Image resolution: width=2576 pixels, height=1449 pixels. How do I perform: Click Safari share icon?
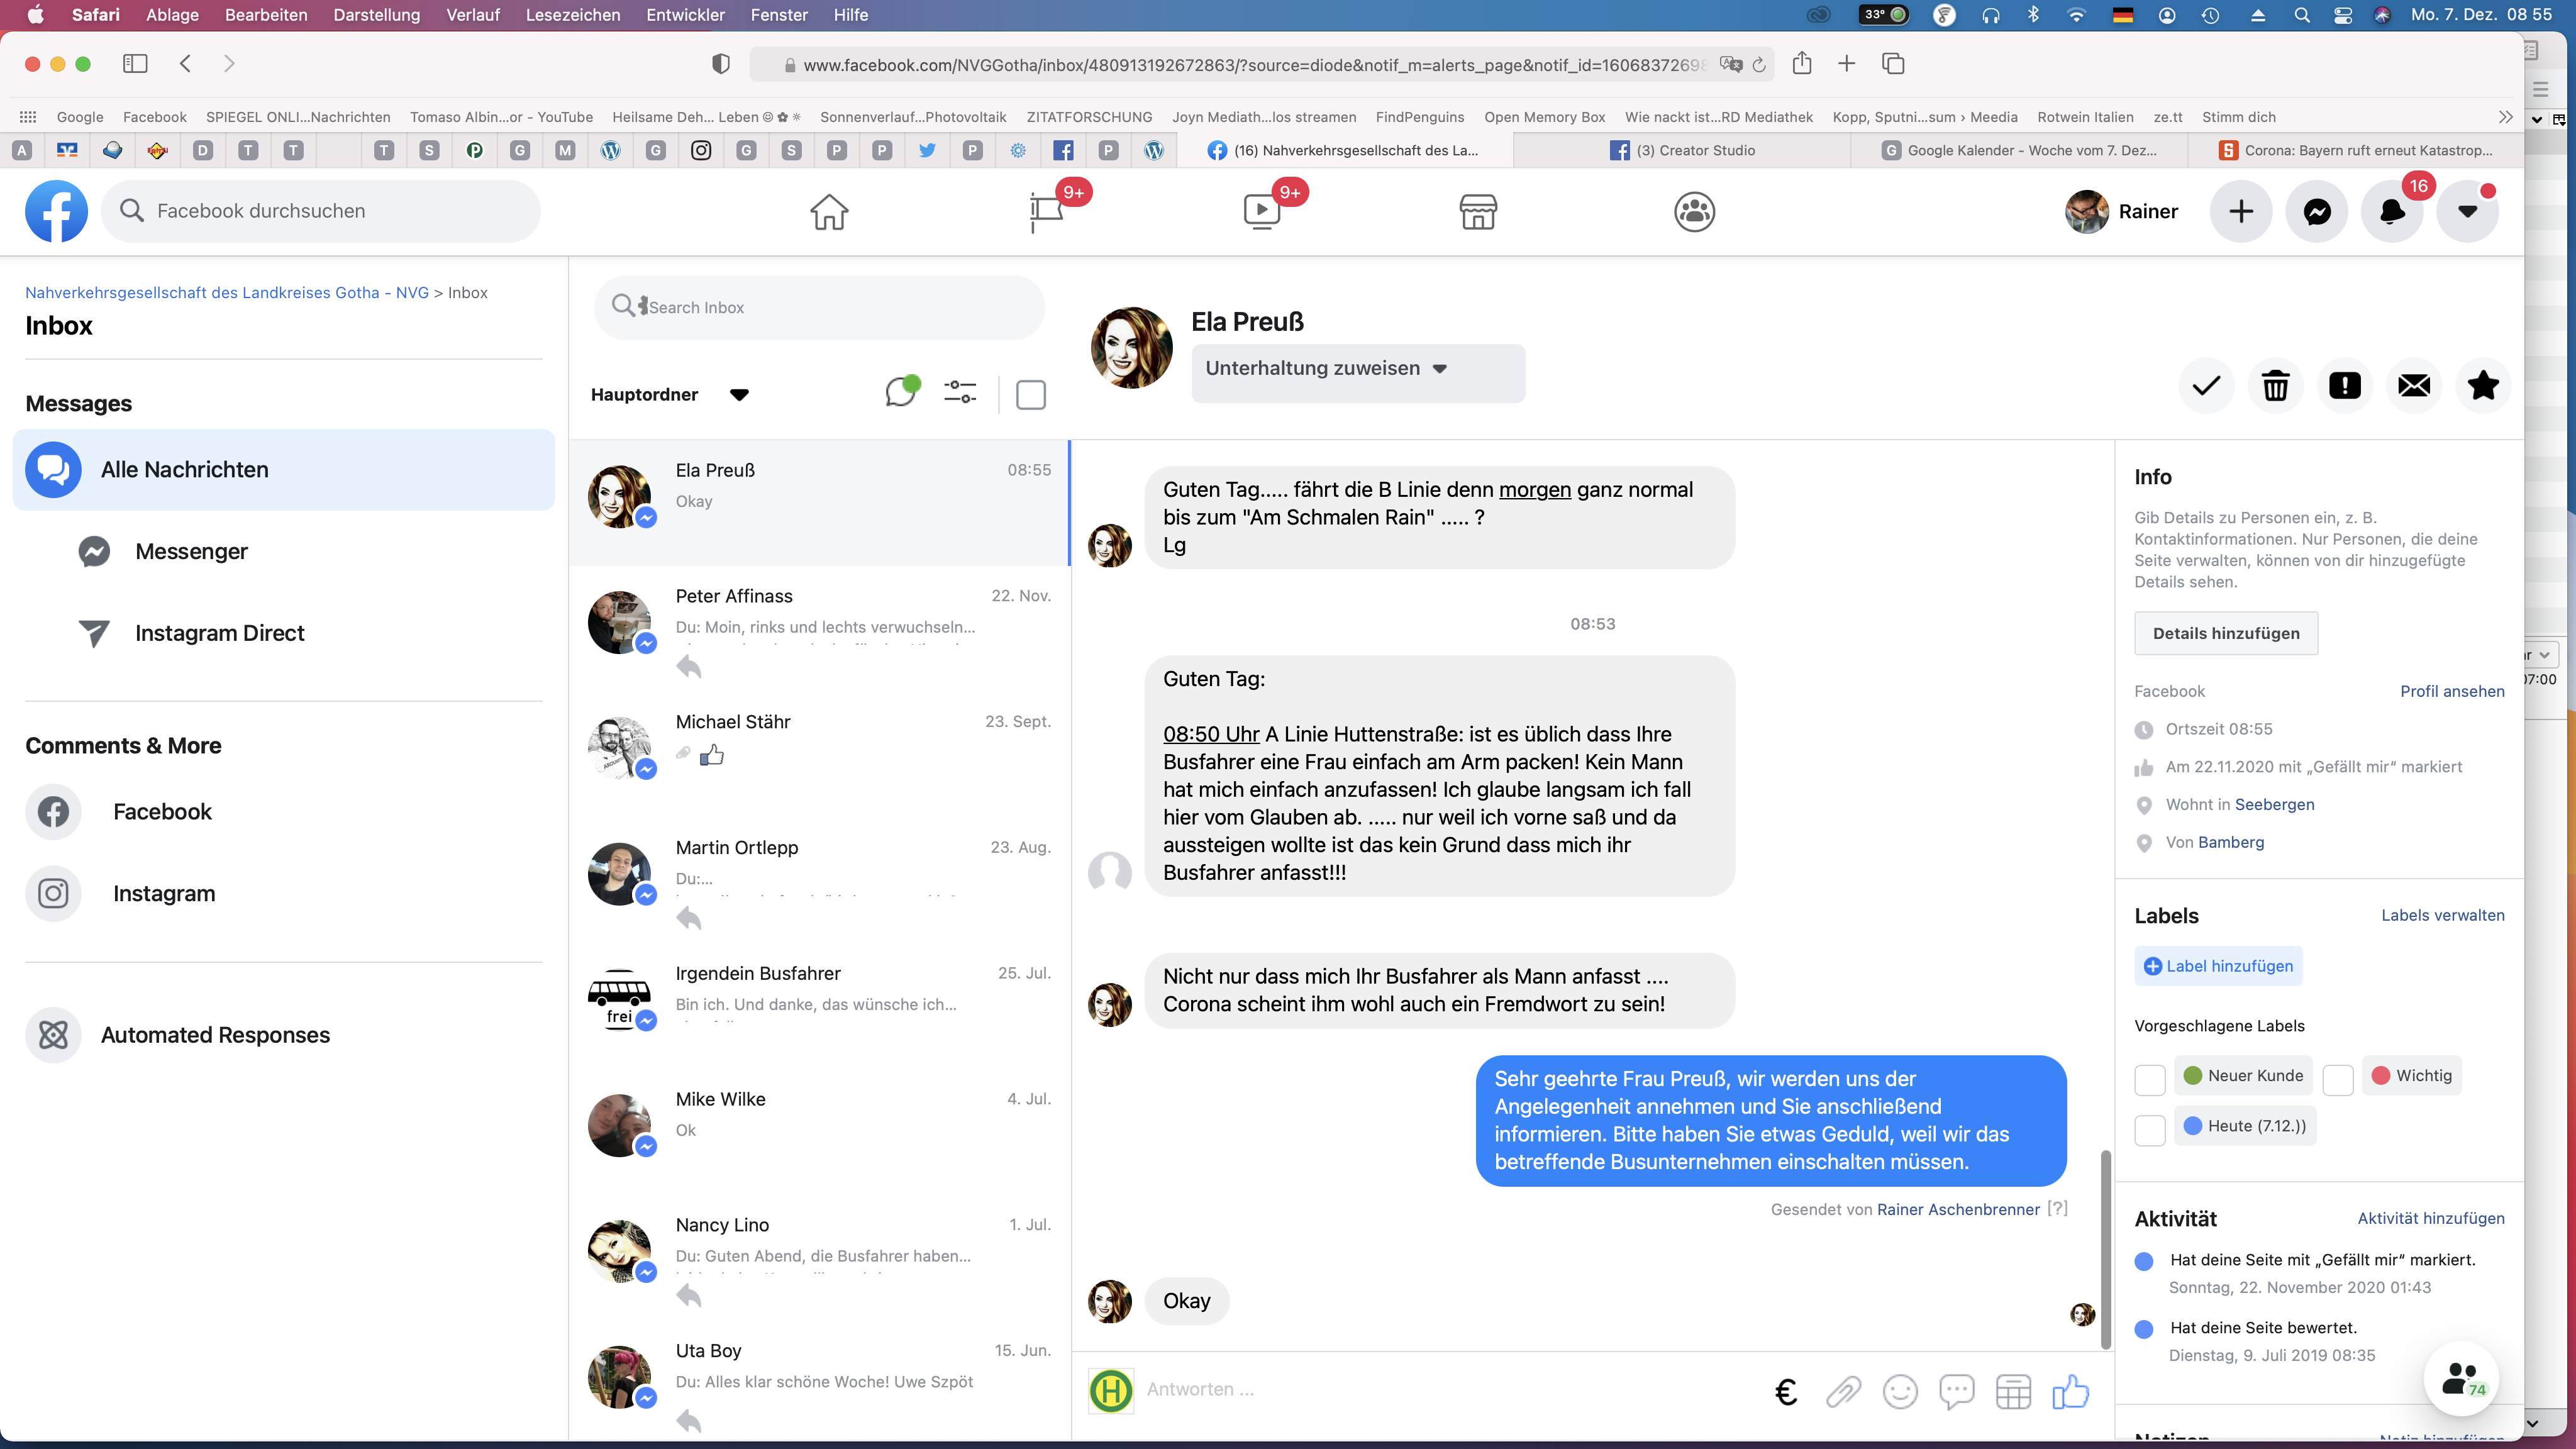pos(1802,63)
